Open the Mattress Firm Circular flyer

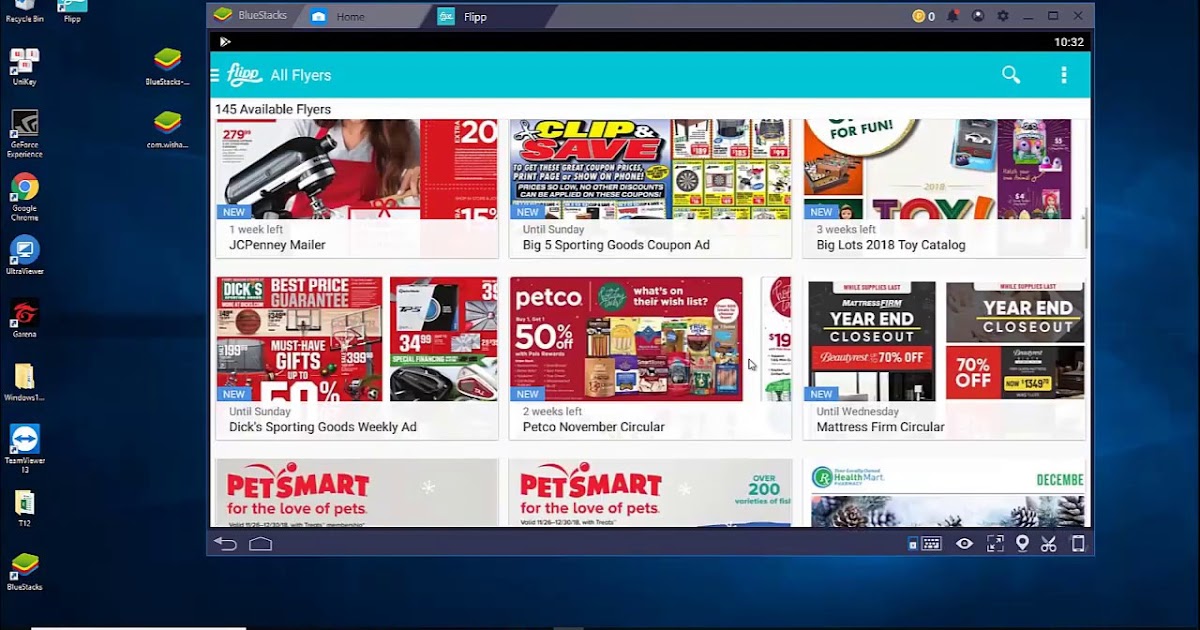[944, 358]
